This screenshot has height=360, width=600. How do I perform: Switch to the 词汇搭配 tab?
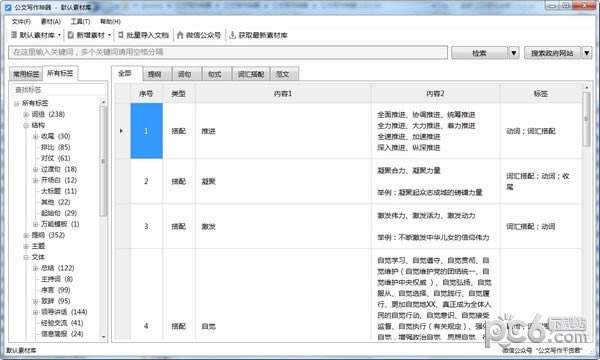coord(251,74)
